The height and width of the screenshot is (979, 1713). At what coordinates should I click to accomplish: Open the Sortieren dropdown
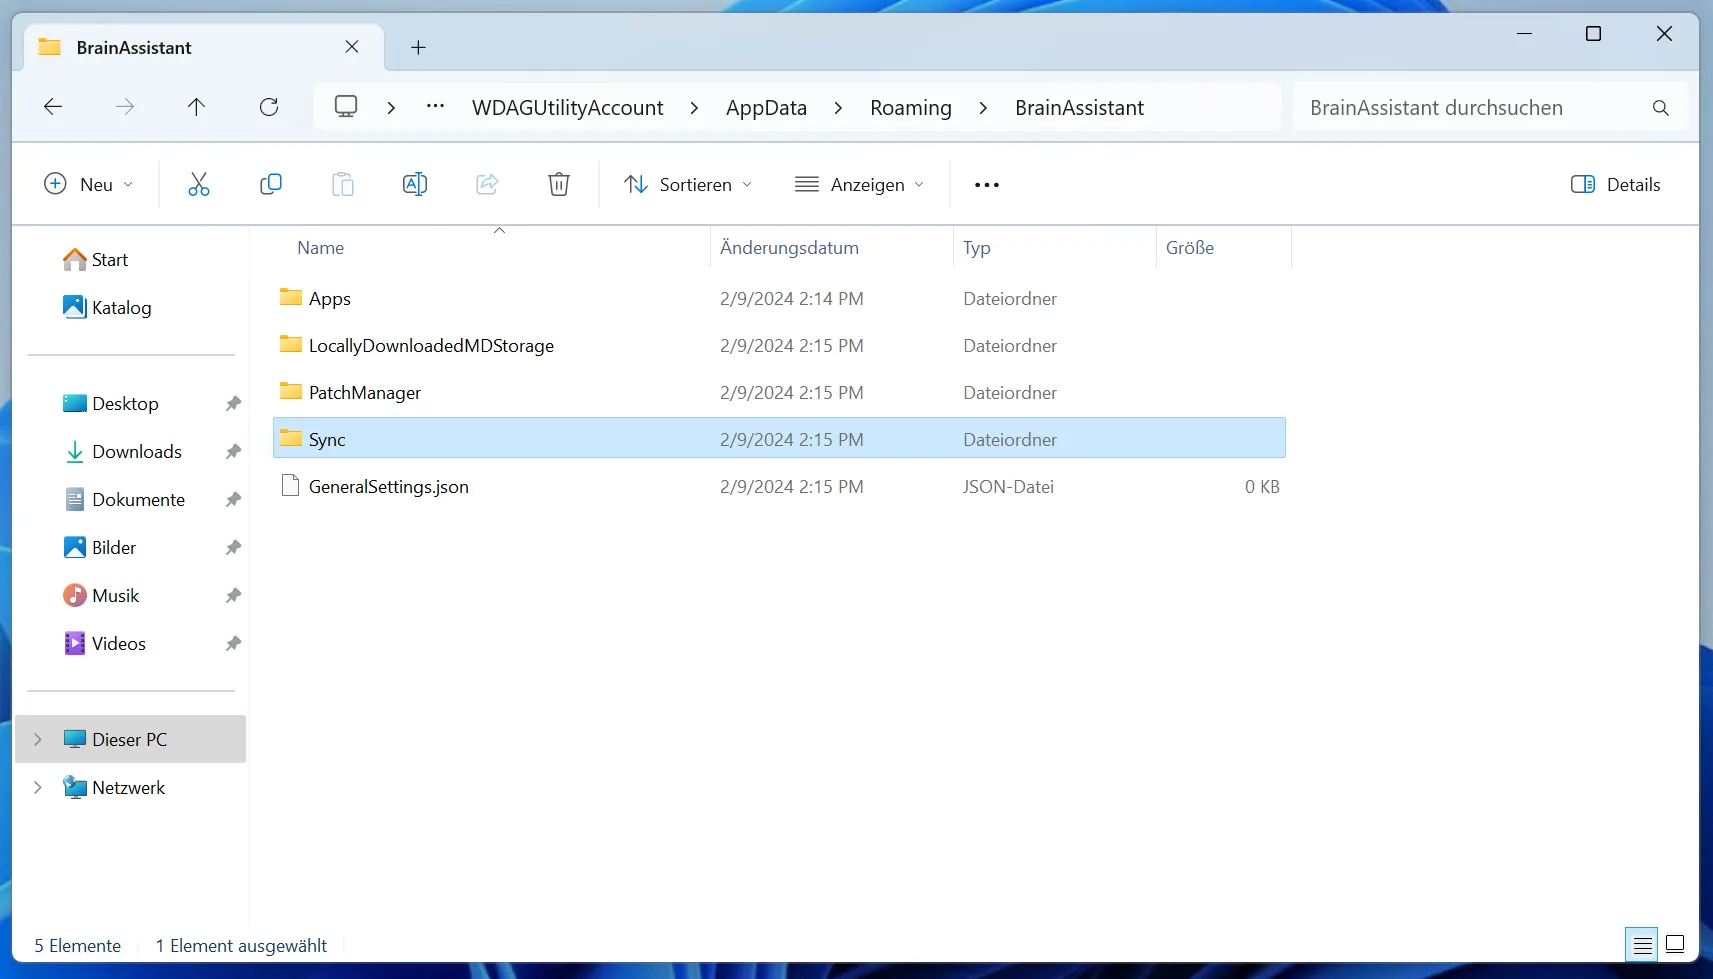point(688,184)
